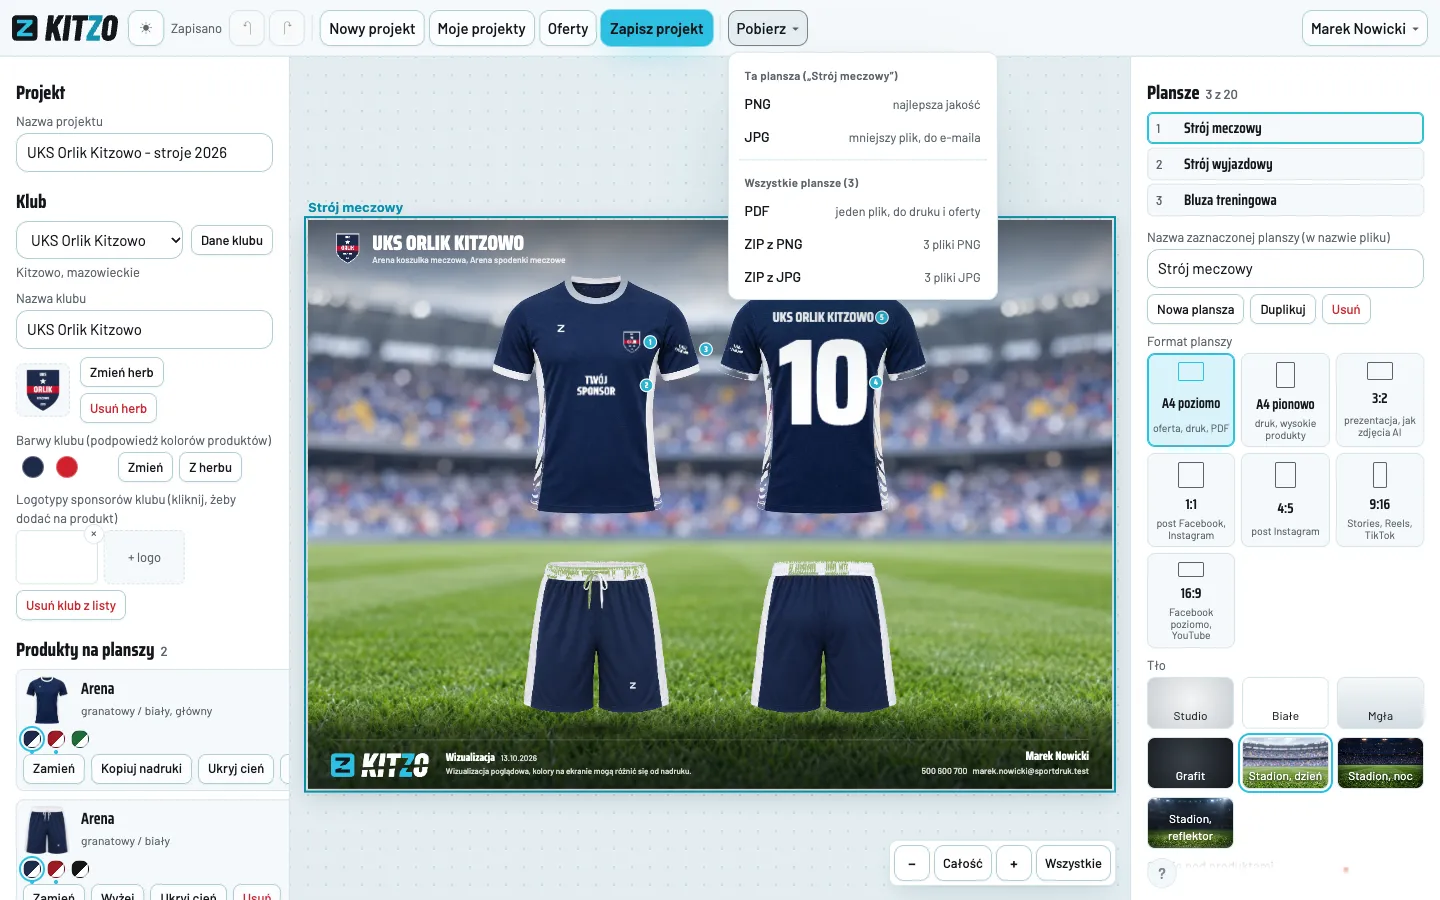
Task: Click the redo arrow icon
Action: [287, 28]
